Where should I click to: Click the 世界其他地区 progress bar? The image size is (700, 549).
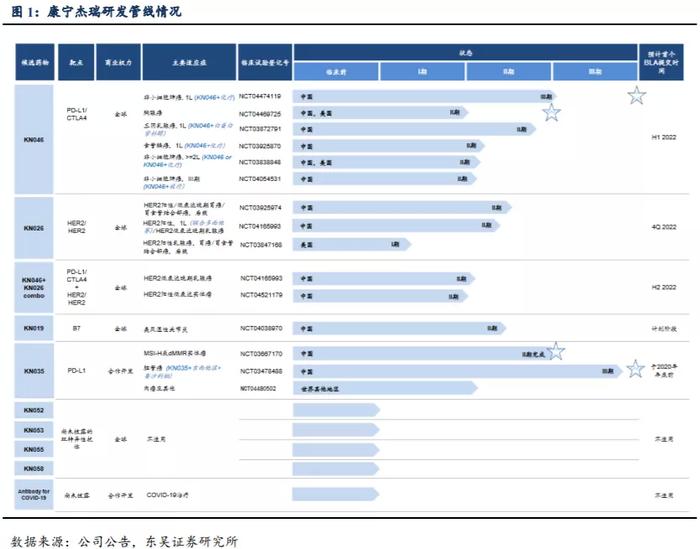(x=385, y=388)
